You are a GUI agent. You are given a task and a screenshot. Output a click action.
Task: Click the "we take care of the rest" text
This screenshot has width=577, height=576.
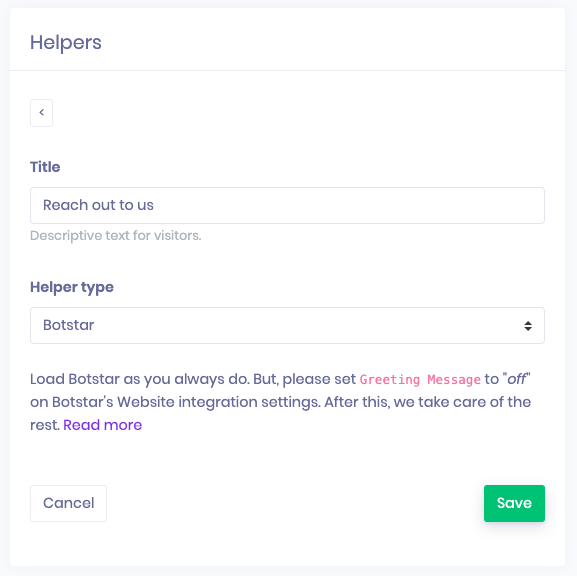coord(280,413)
